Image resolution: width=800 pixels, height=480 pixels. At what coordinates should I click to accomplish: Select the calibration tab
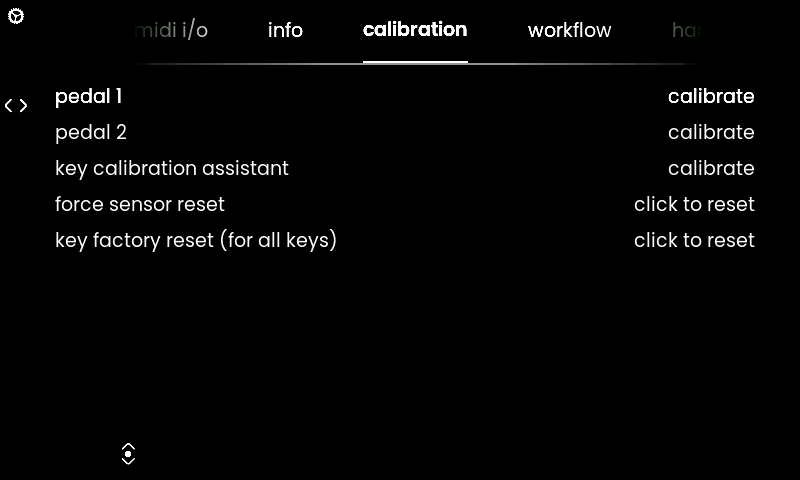(415, 30)
